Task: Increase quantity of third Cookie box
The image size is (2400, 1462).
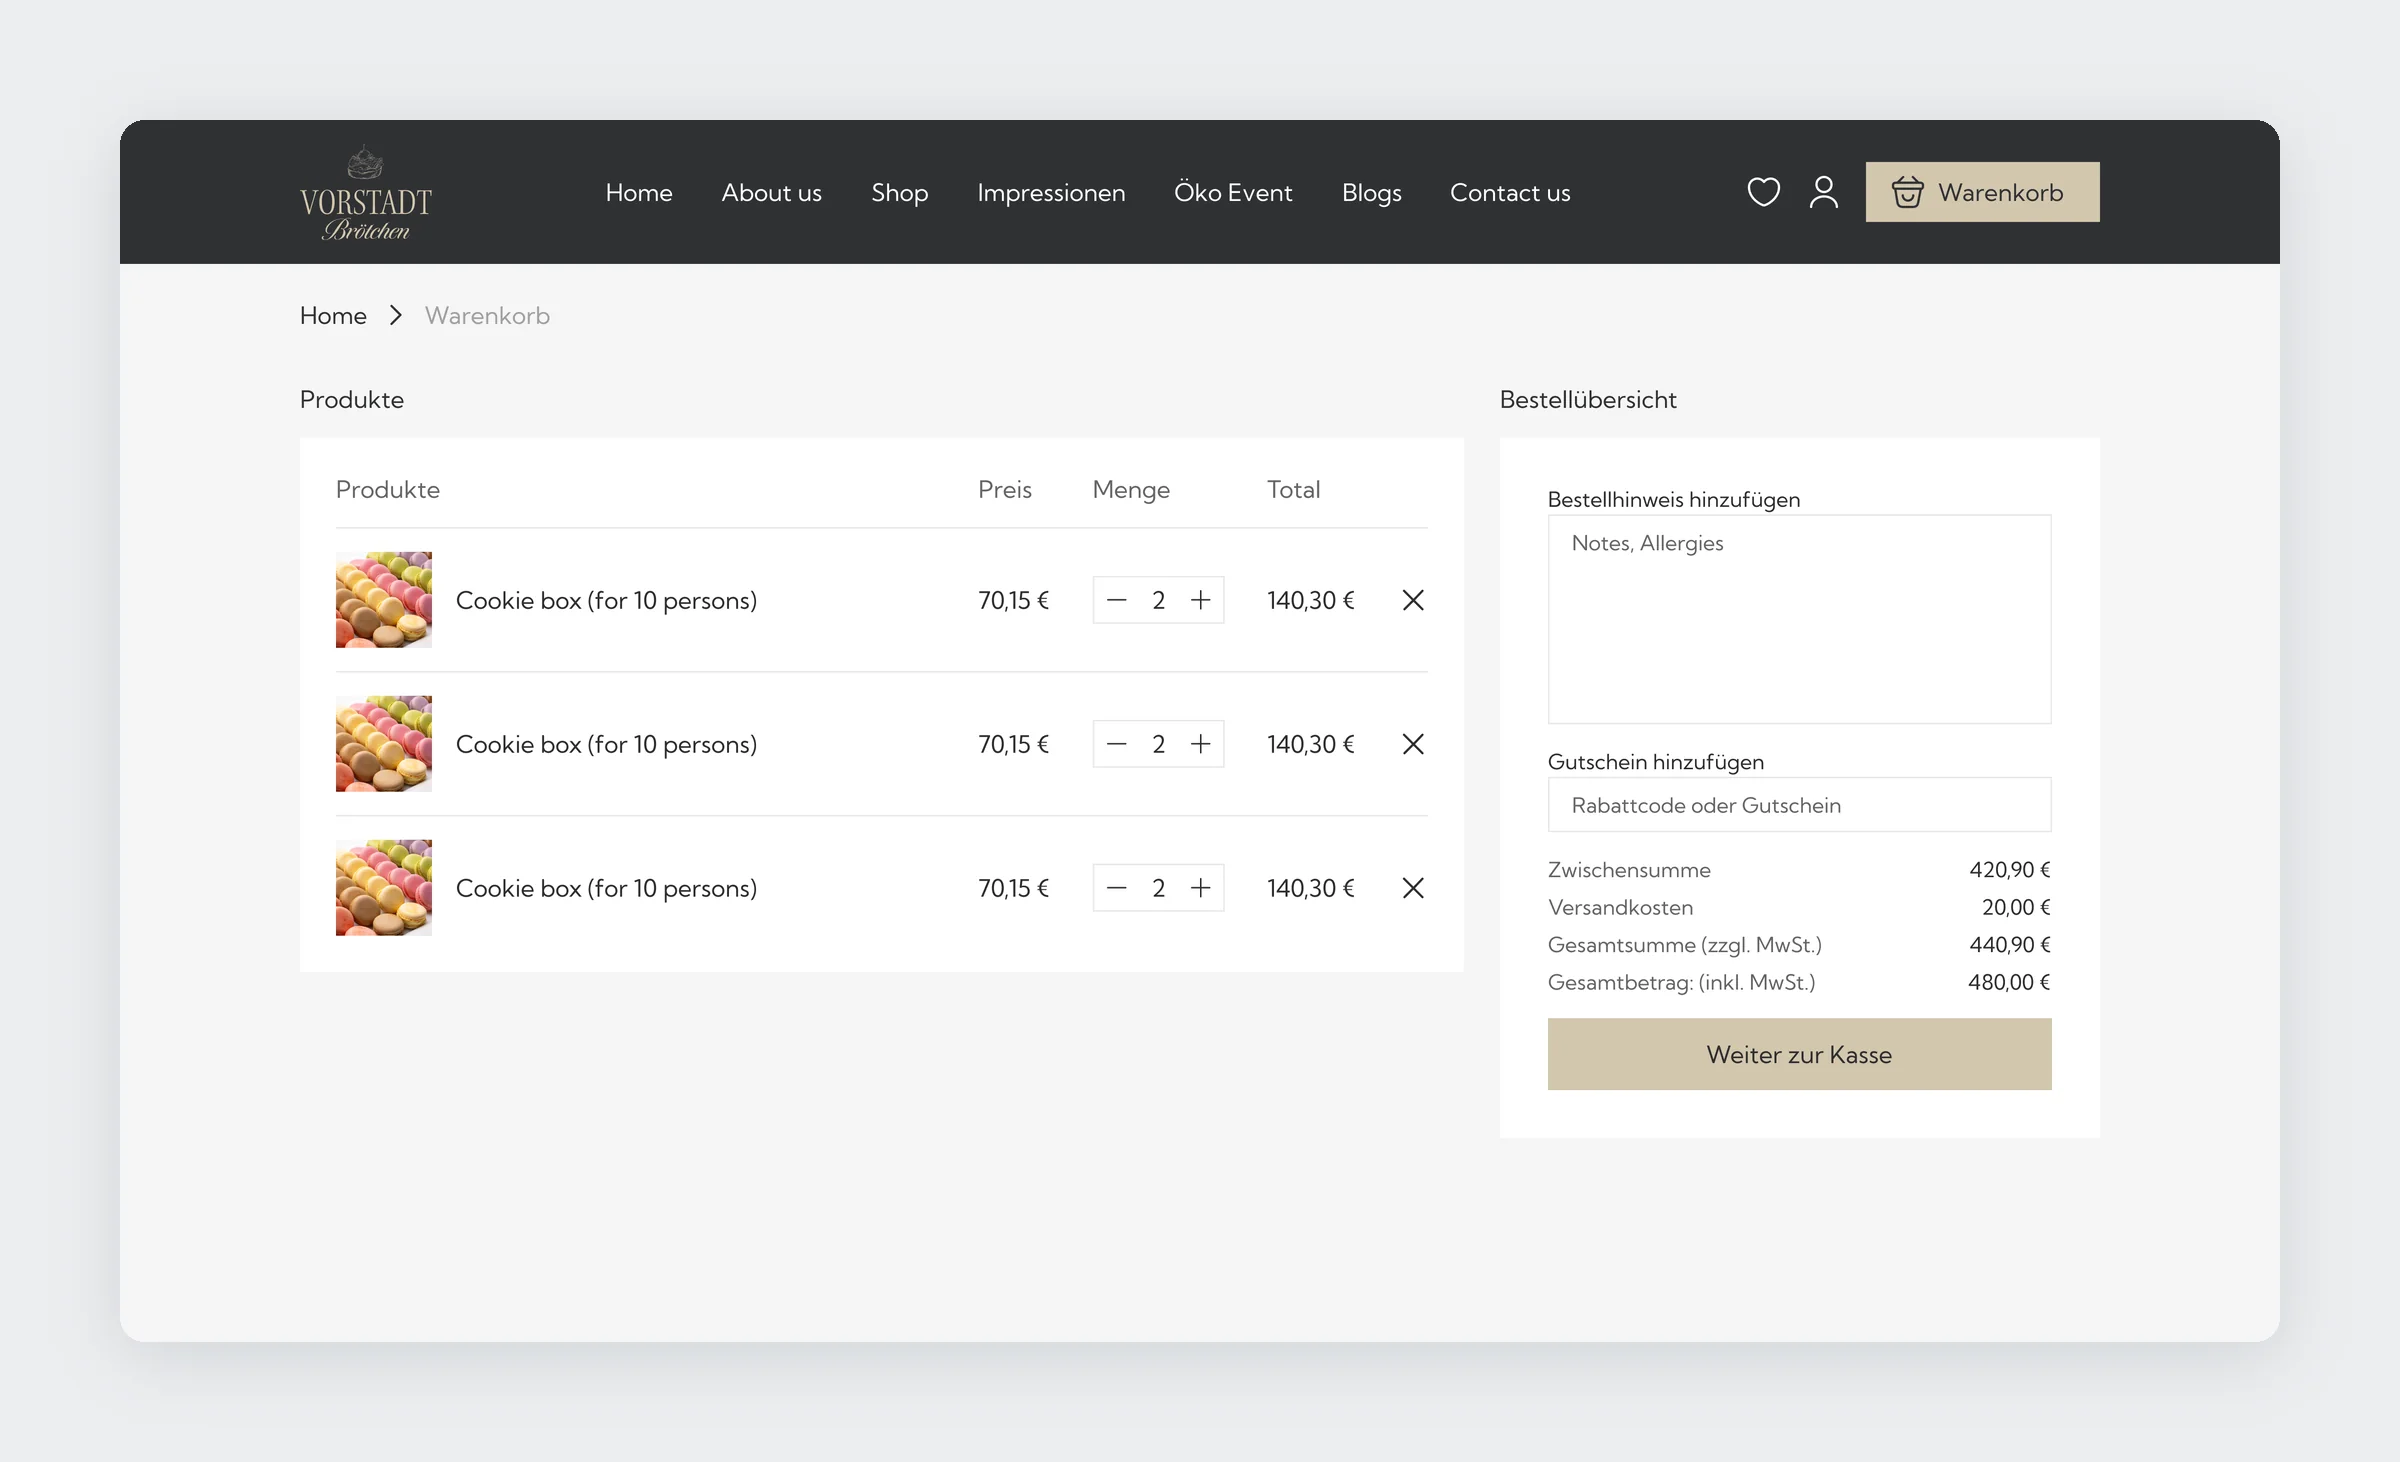Action: click(x=1200, y=888)
